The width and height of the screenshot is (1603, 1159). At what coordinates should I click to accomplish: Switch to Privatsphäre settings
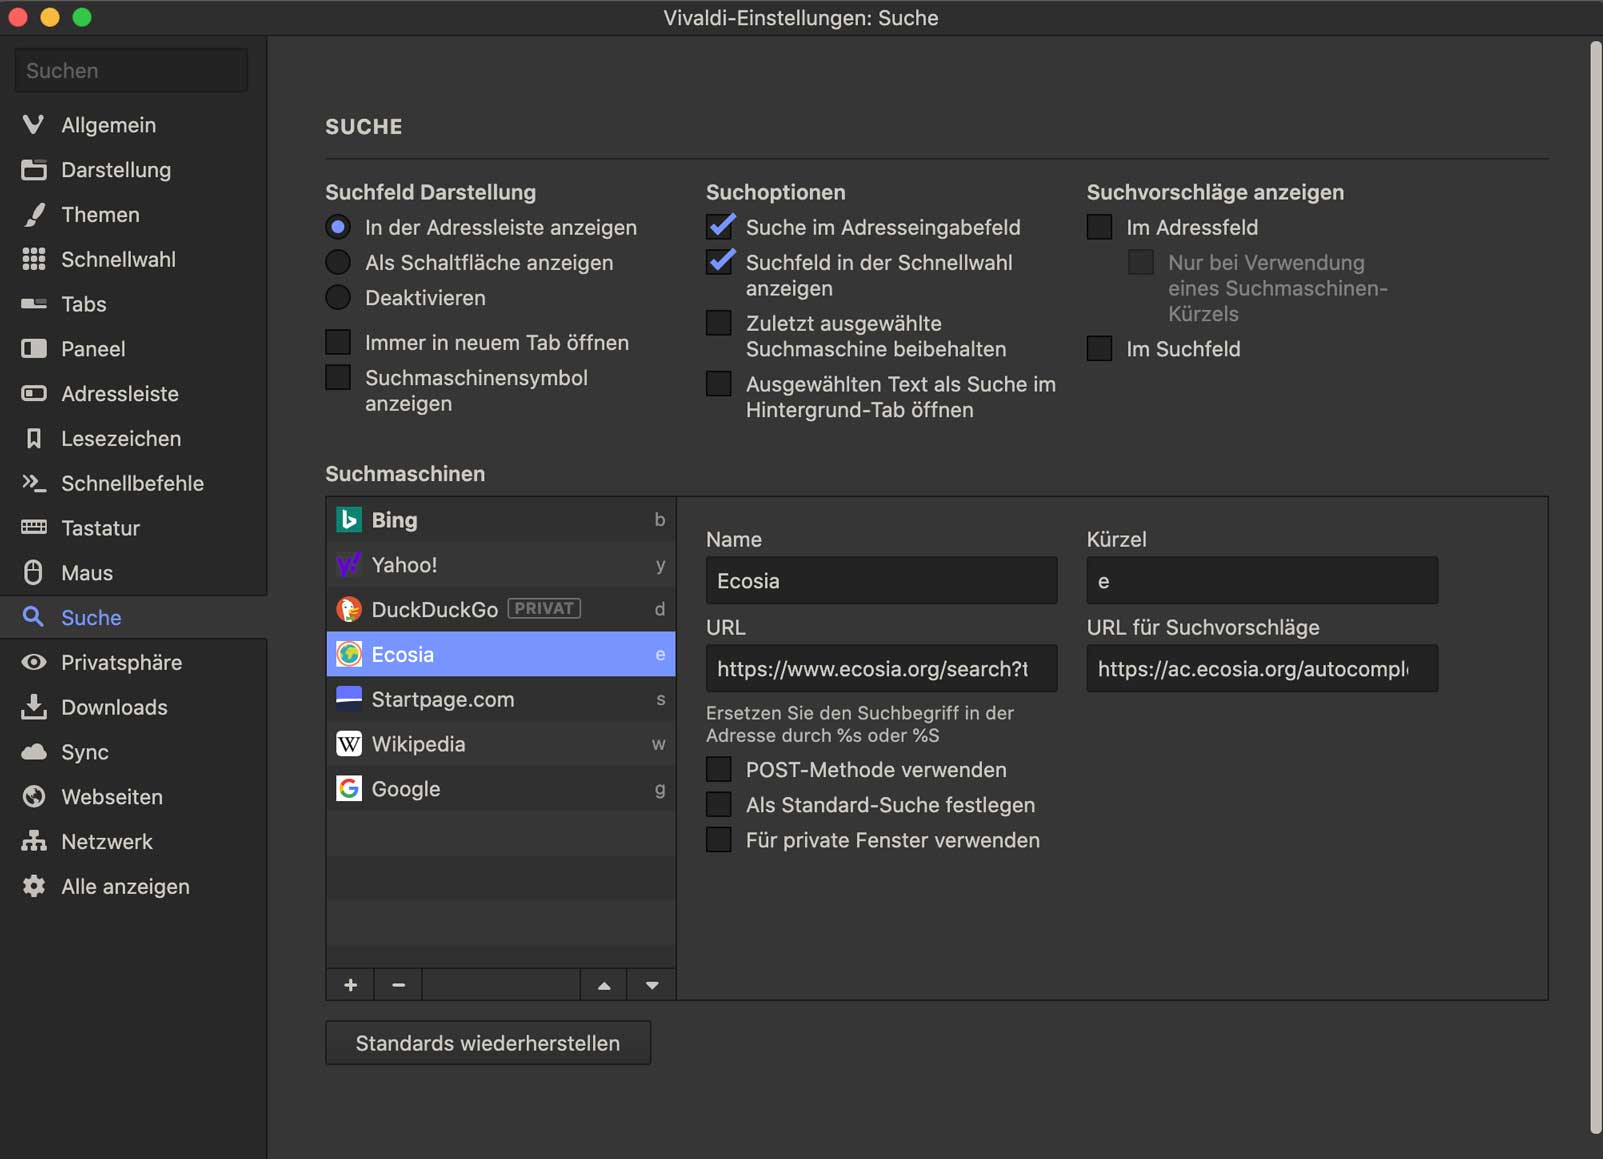click(134, 662)
